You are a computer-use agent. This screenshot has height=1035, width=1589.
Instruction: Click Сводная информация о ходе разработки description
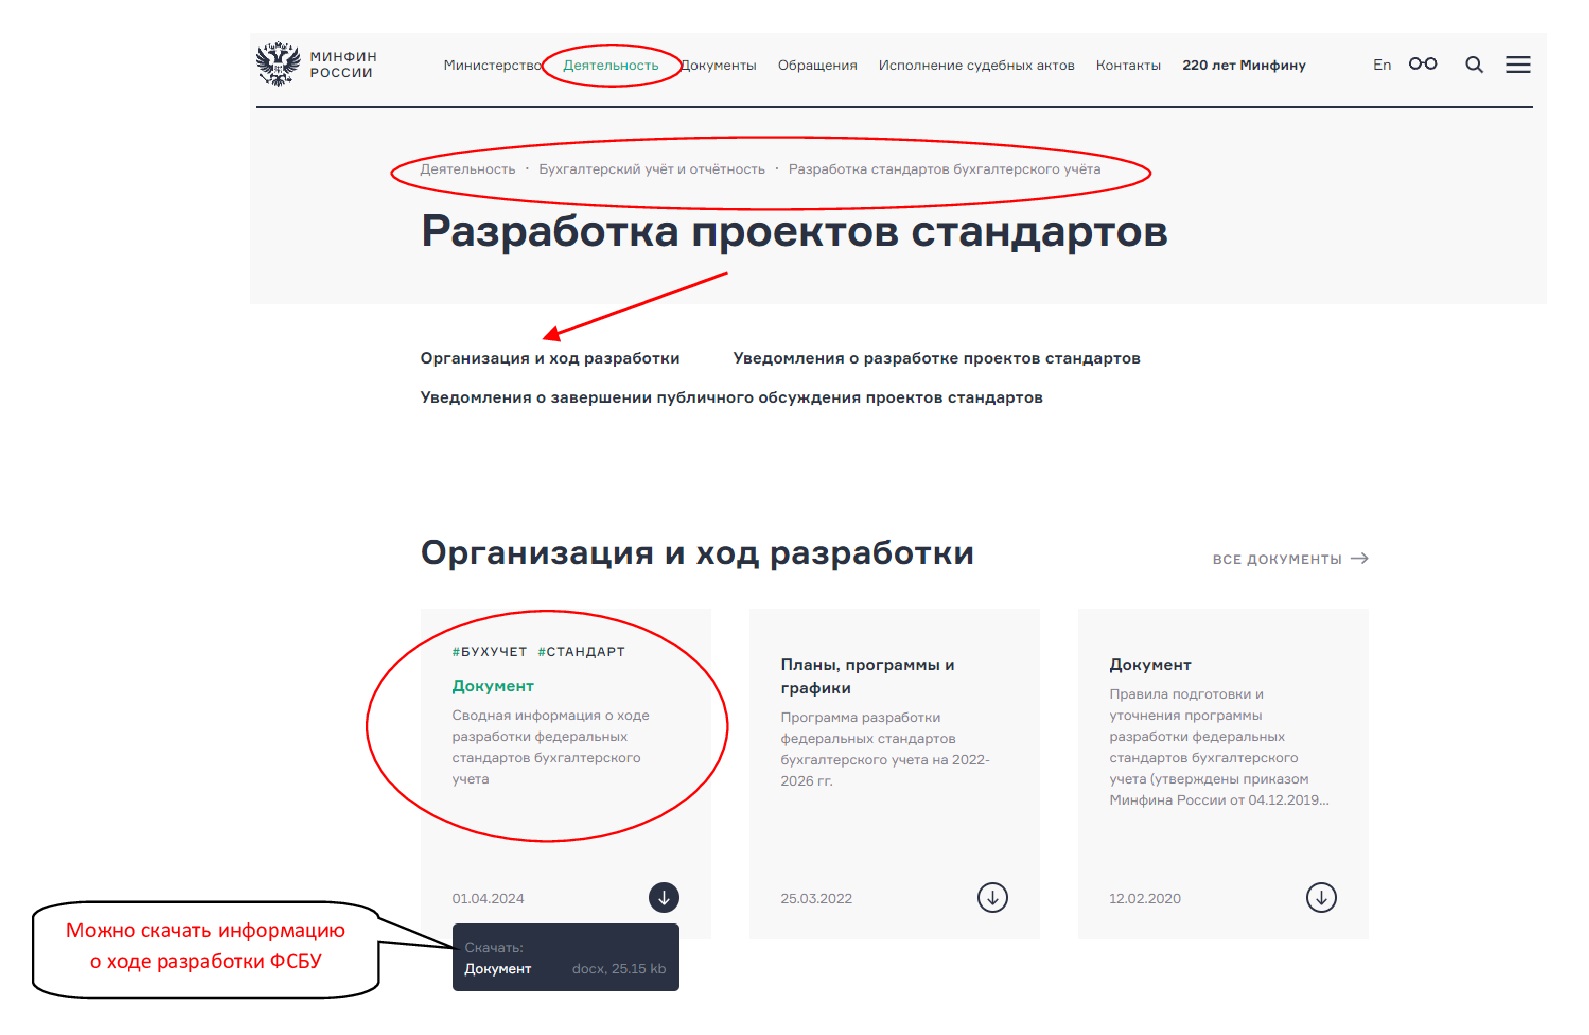click(x=551, y=747)
